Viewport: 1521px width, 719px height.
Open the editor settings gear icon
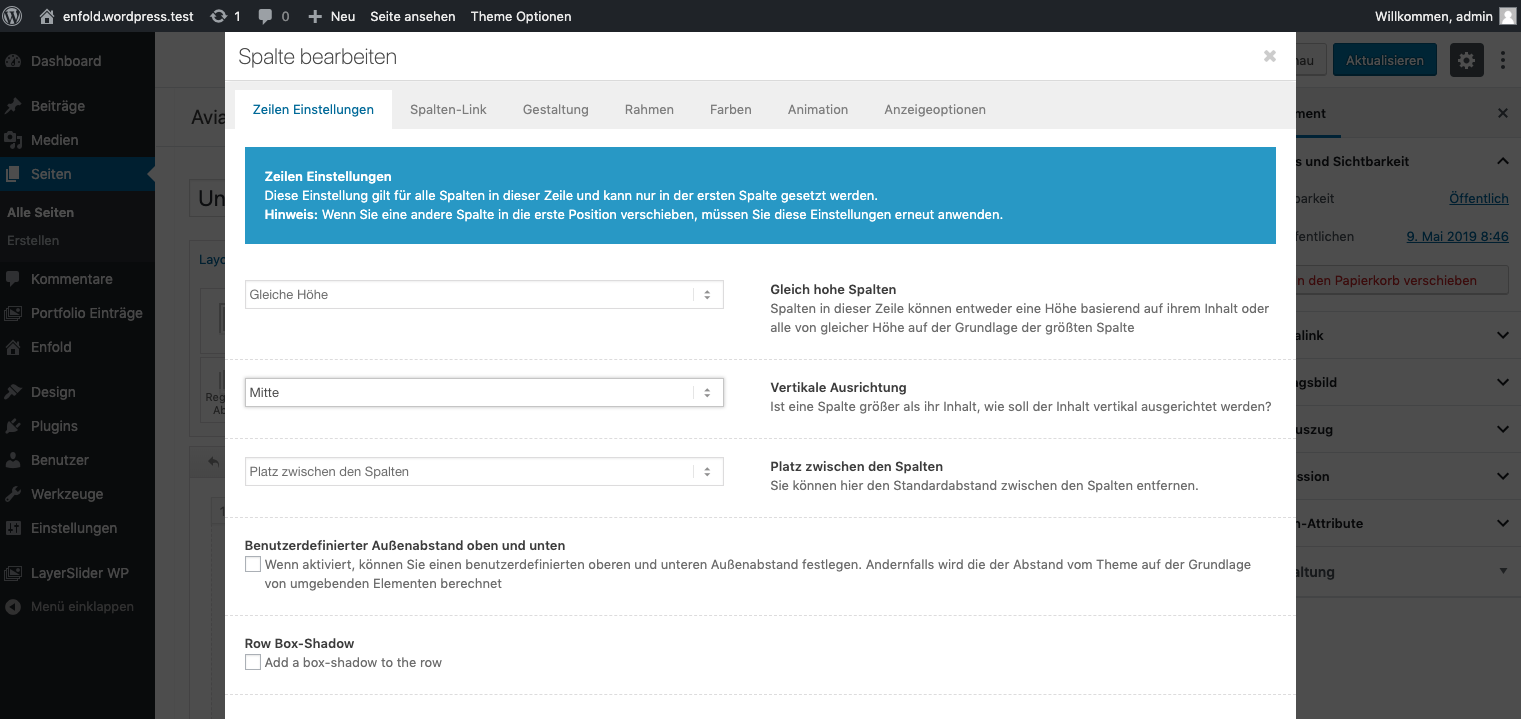1466,60
